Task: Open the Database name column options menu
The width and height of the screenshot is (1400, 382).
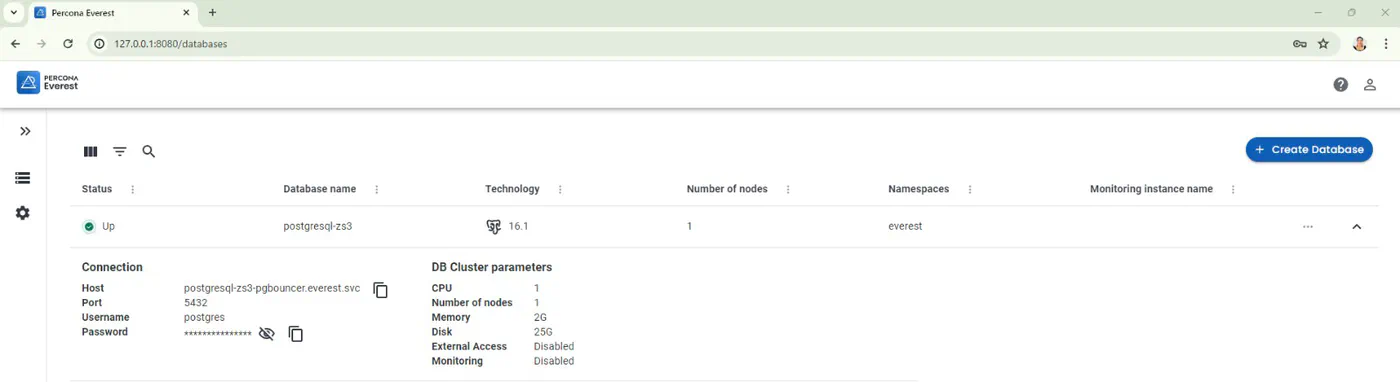Action: (377, 189)
